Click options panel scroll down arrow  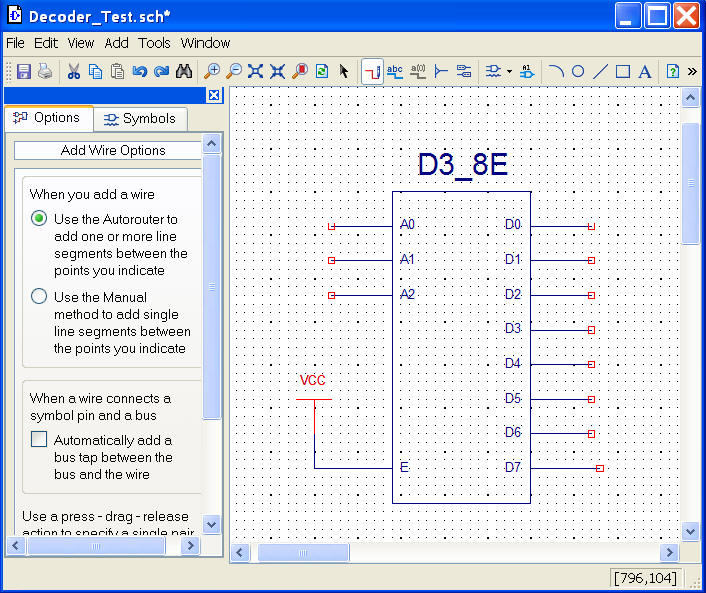[x=212, y=524]
